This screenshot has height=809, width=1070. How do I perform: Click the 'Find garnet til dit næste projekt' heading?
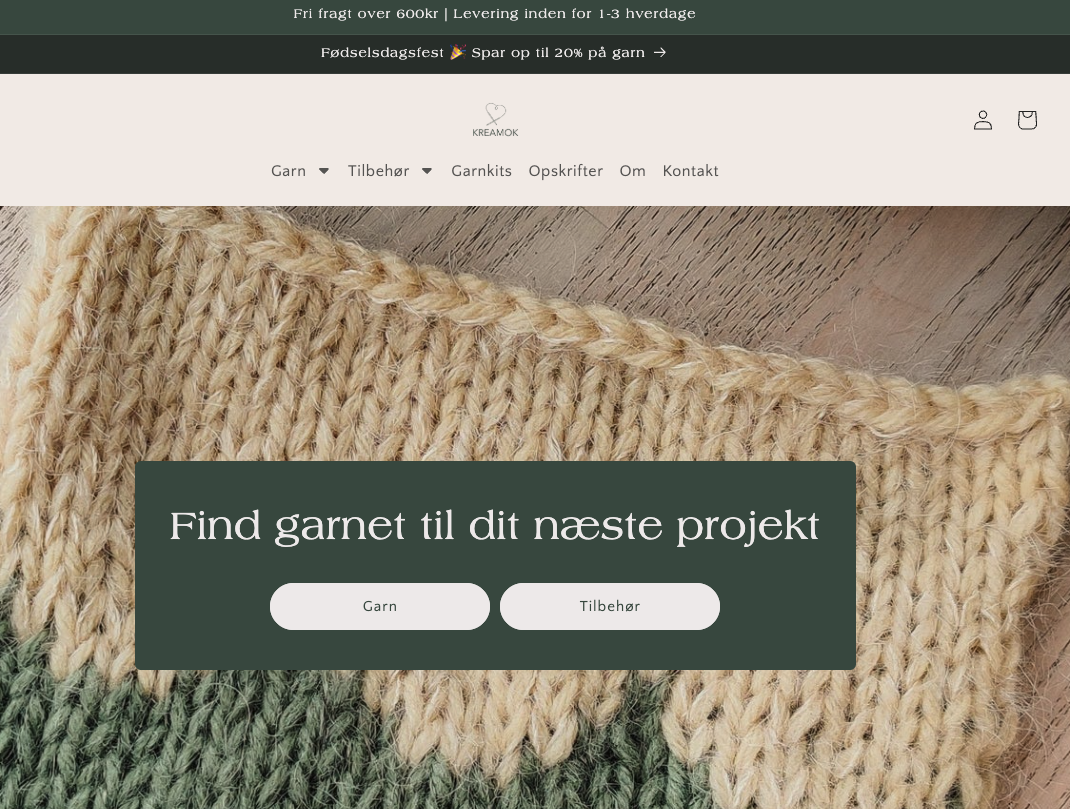tap(494, 526)
